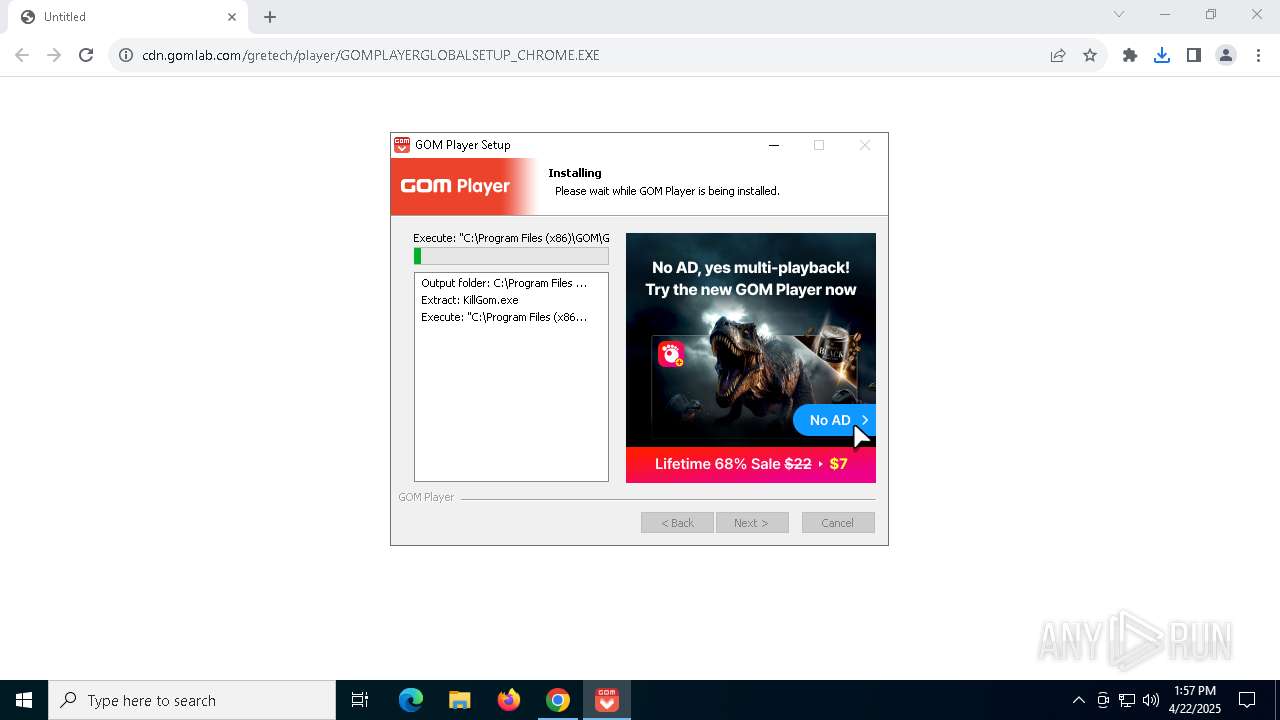Click the No AD button in advertisement
Image resolution: width=1280 pixels, height=720 pixels.
(834, 420)
